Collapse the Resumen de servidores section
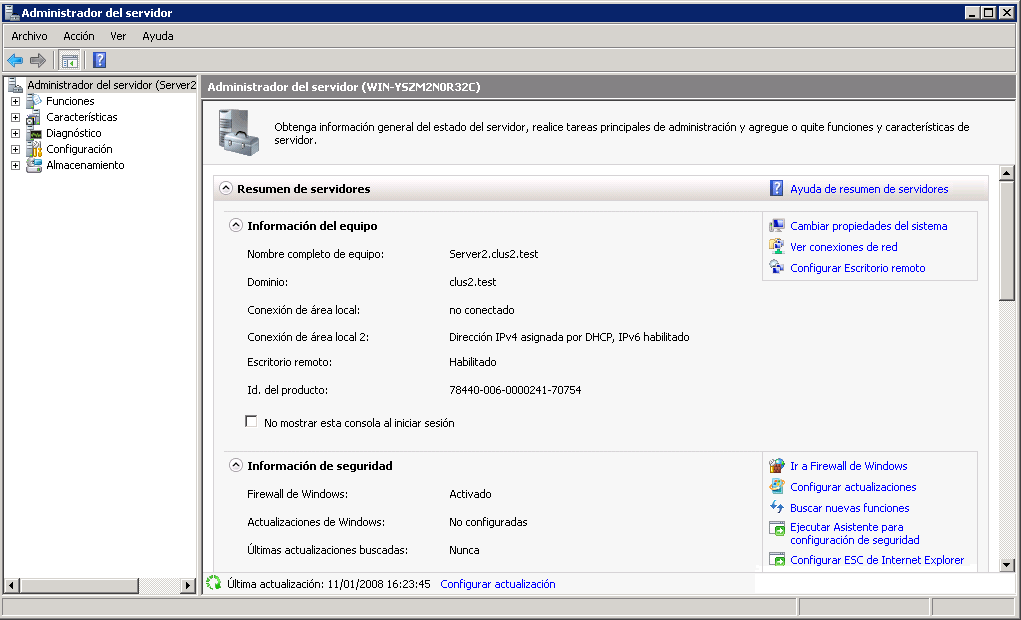Image resolution: width=1021 pixels, height=620 pixels. [x=226, y=188]
